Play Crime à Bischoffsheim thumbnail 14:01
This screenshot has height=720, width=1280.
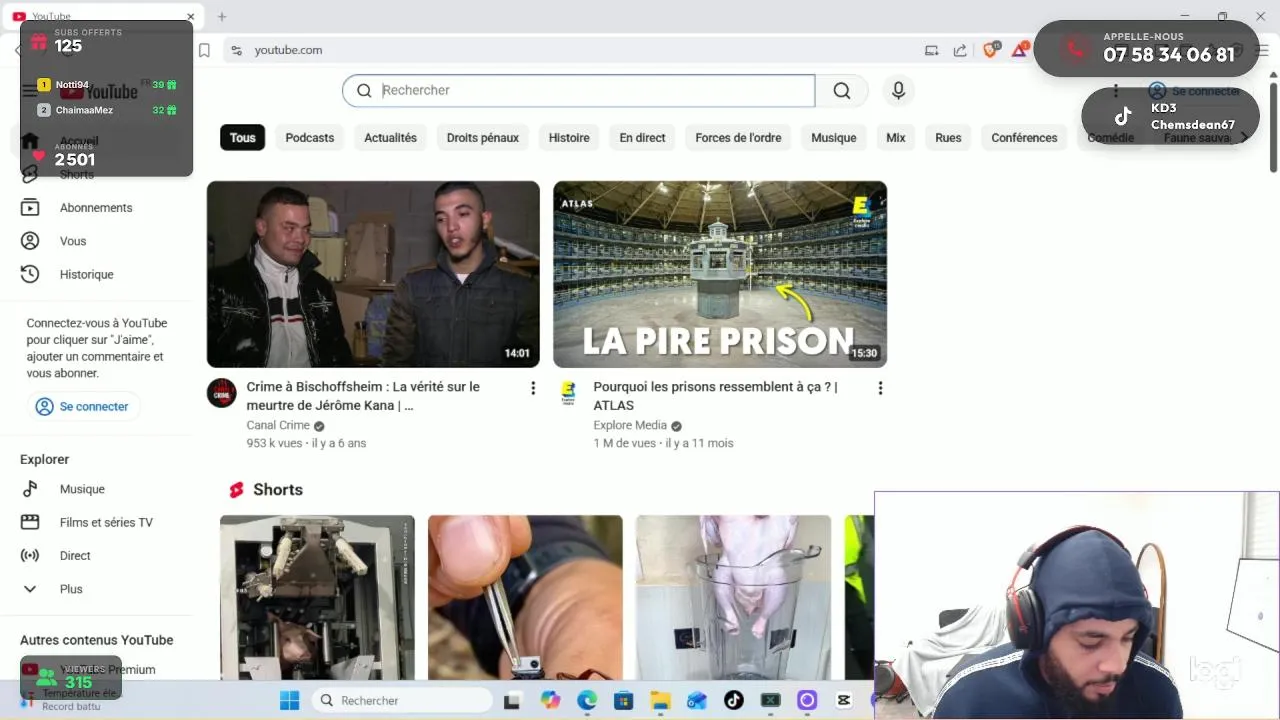pyautogui.click(x=373, y=274)
